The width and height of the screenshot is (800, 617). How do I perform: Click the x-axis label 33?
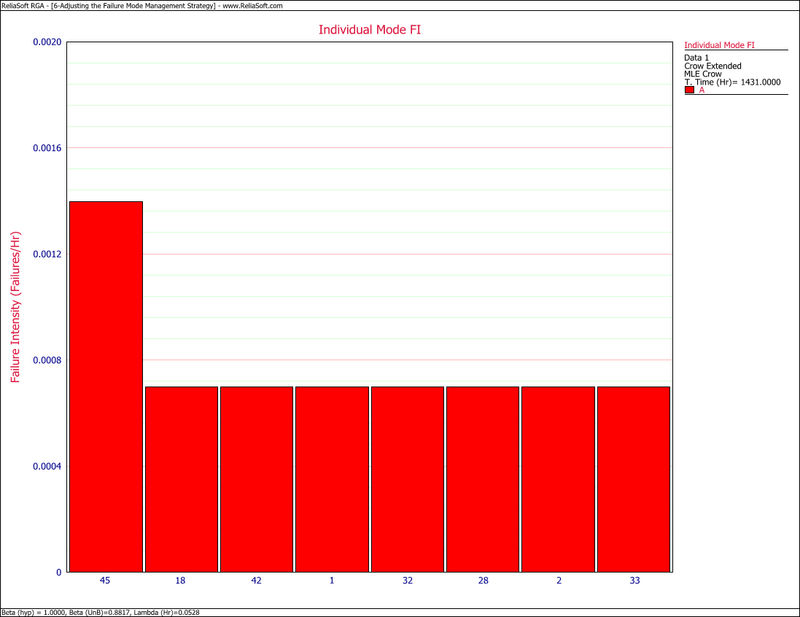coord(635,580)
